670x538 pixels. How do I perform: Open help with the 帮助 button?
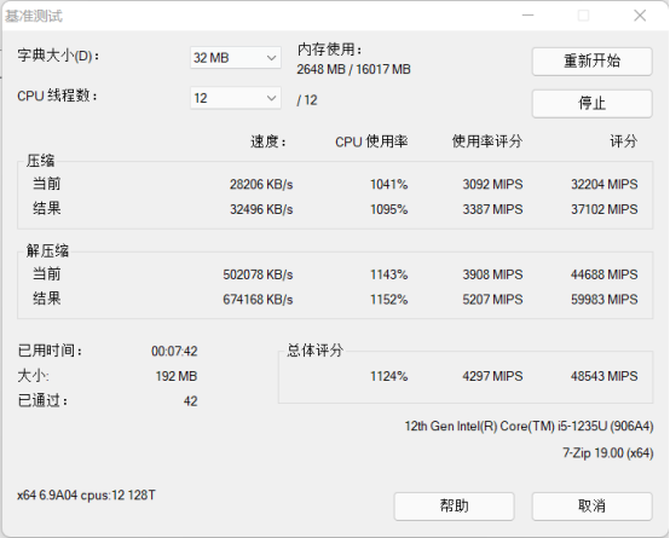(x=453, y=506)
